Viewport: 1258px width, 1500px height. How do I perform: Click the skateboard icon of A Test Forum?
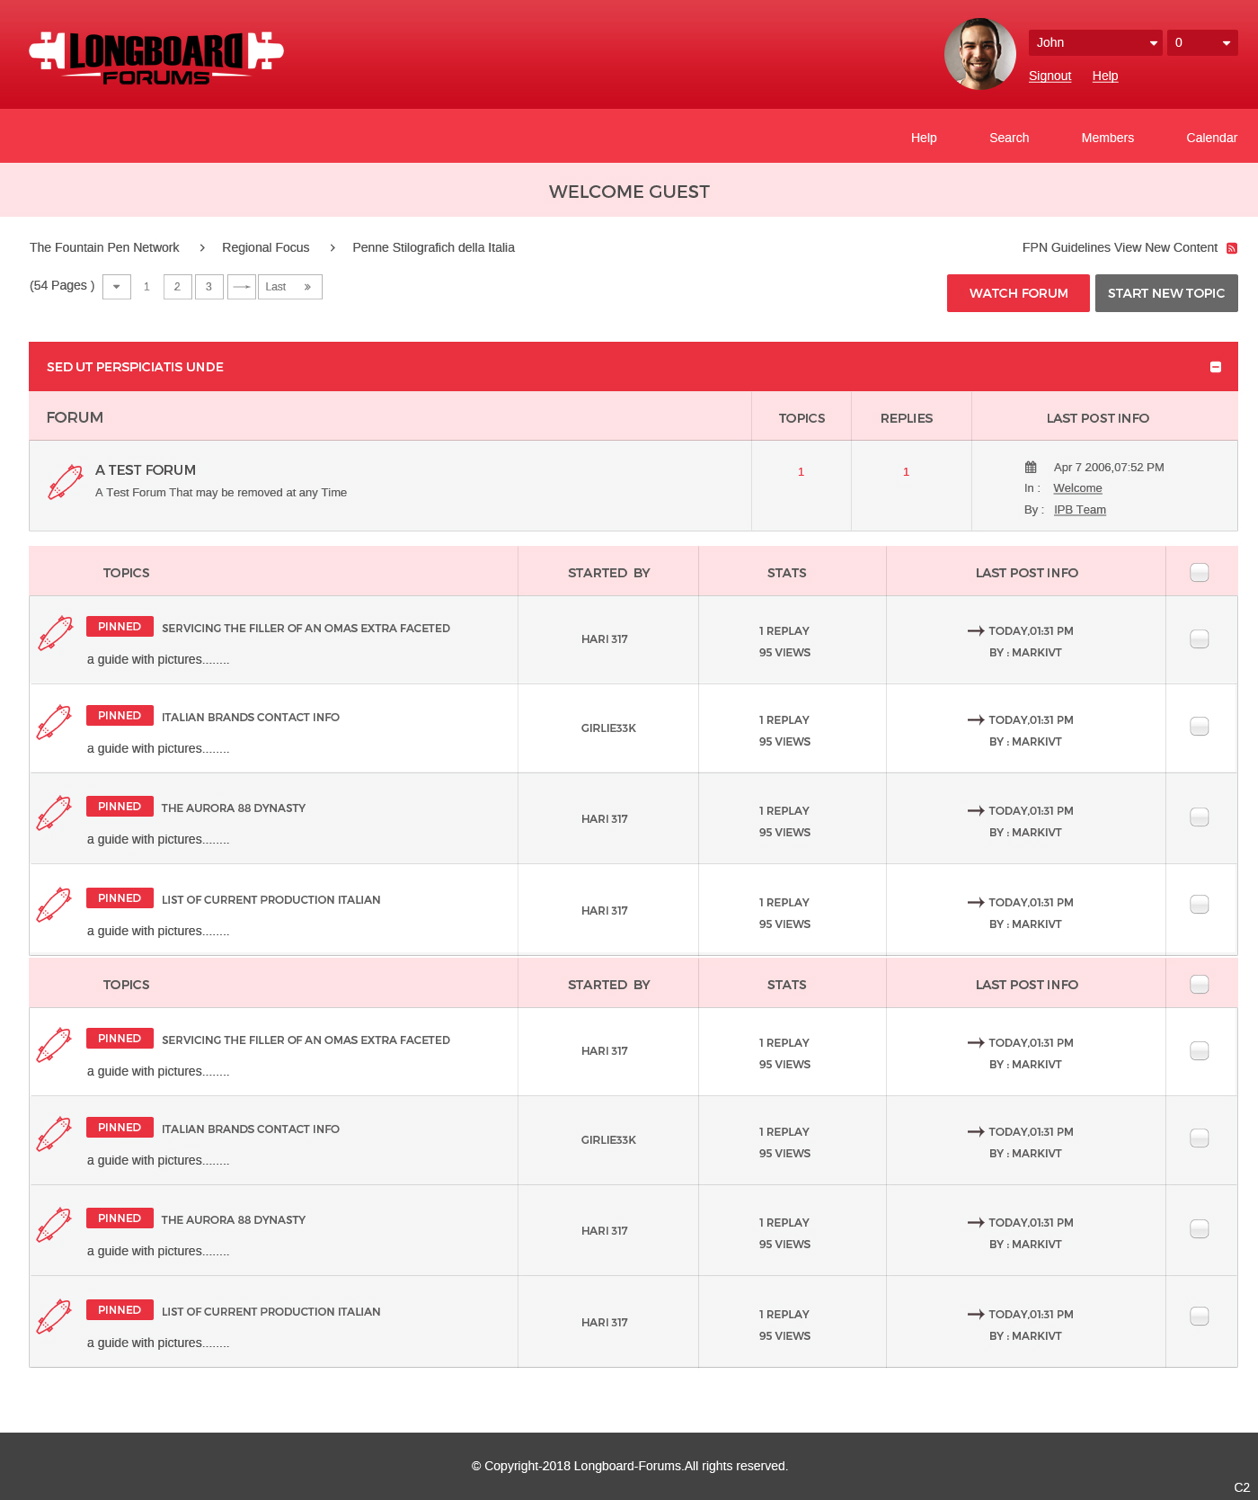tap(65, 482)
